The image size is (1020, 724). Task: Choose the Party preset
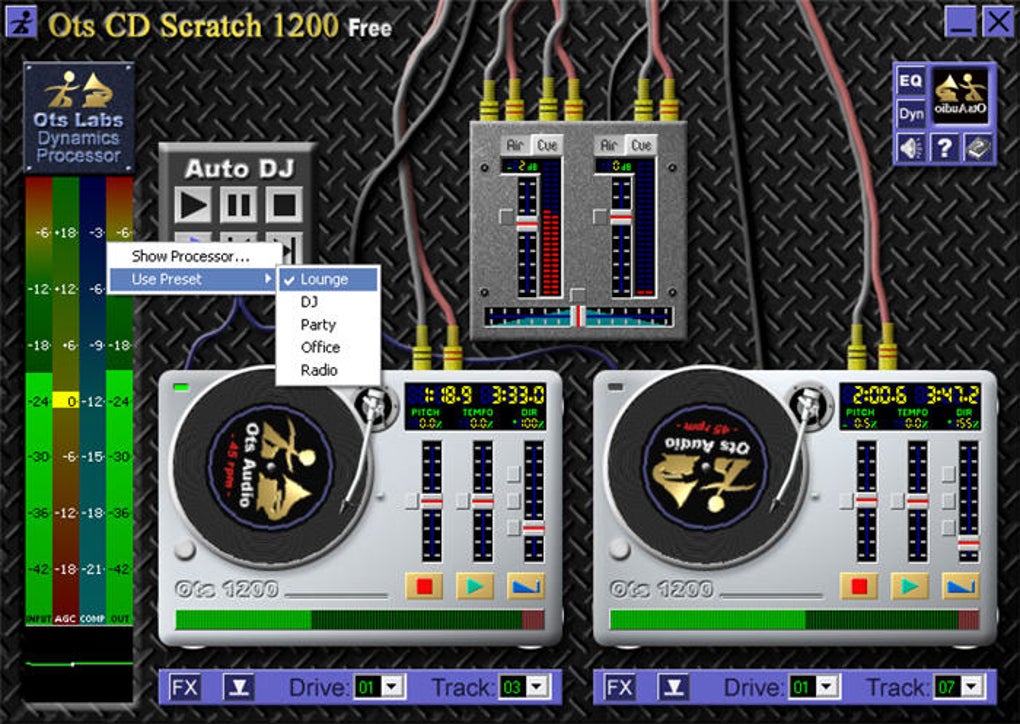(x=317, y=324)
